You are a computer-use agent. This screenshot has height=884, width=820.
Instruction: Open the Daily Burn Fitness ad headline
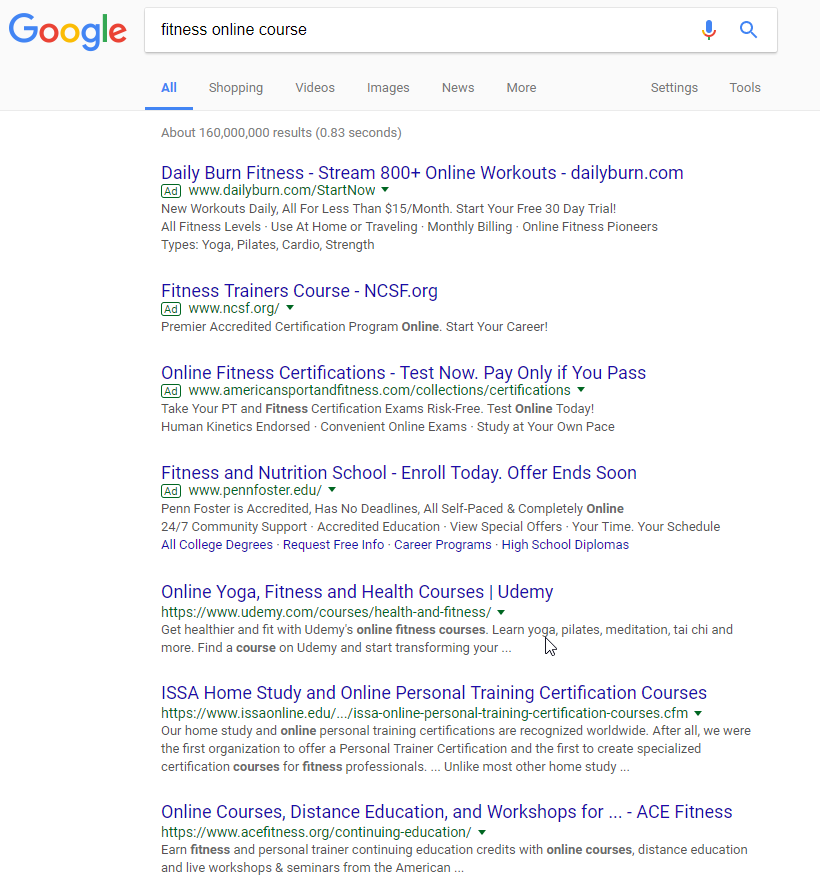tap(422, 173)
